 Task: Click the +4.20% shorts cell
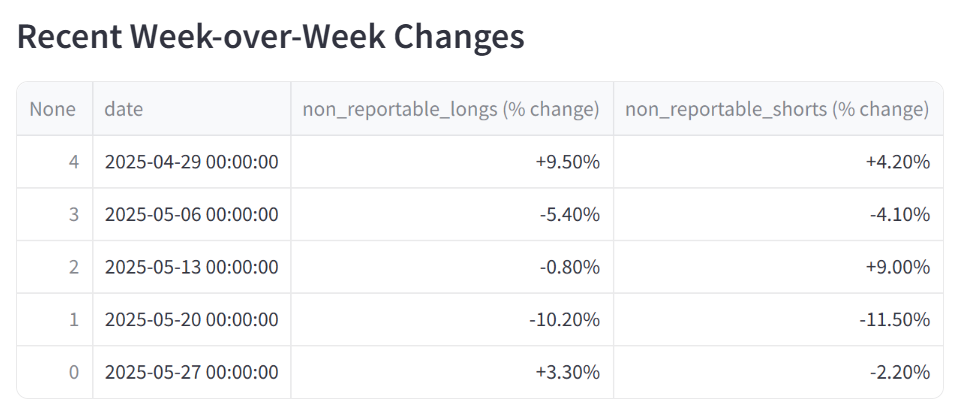point(778,162)
